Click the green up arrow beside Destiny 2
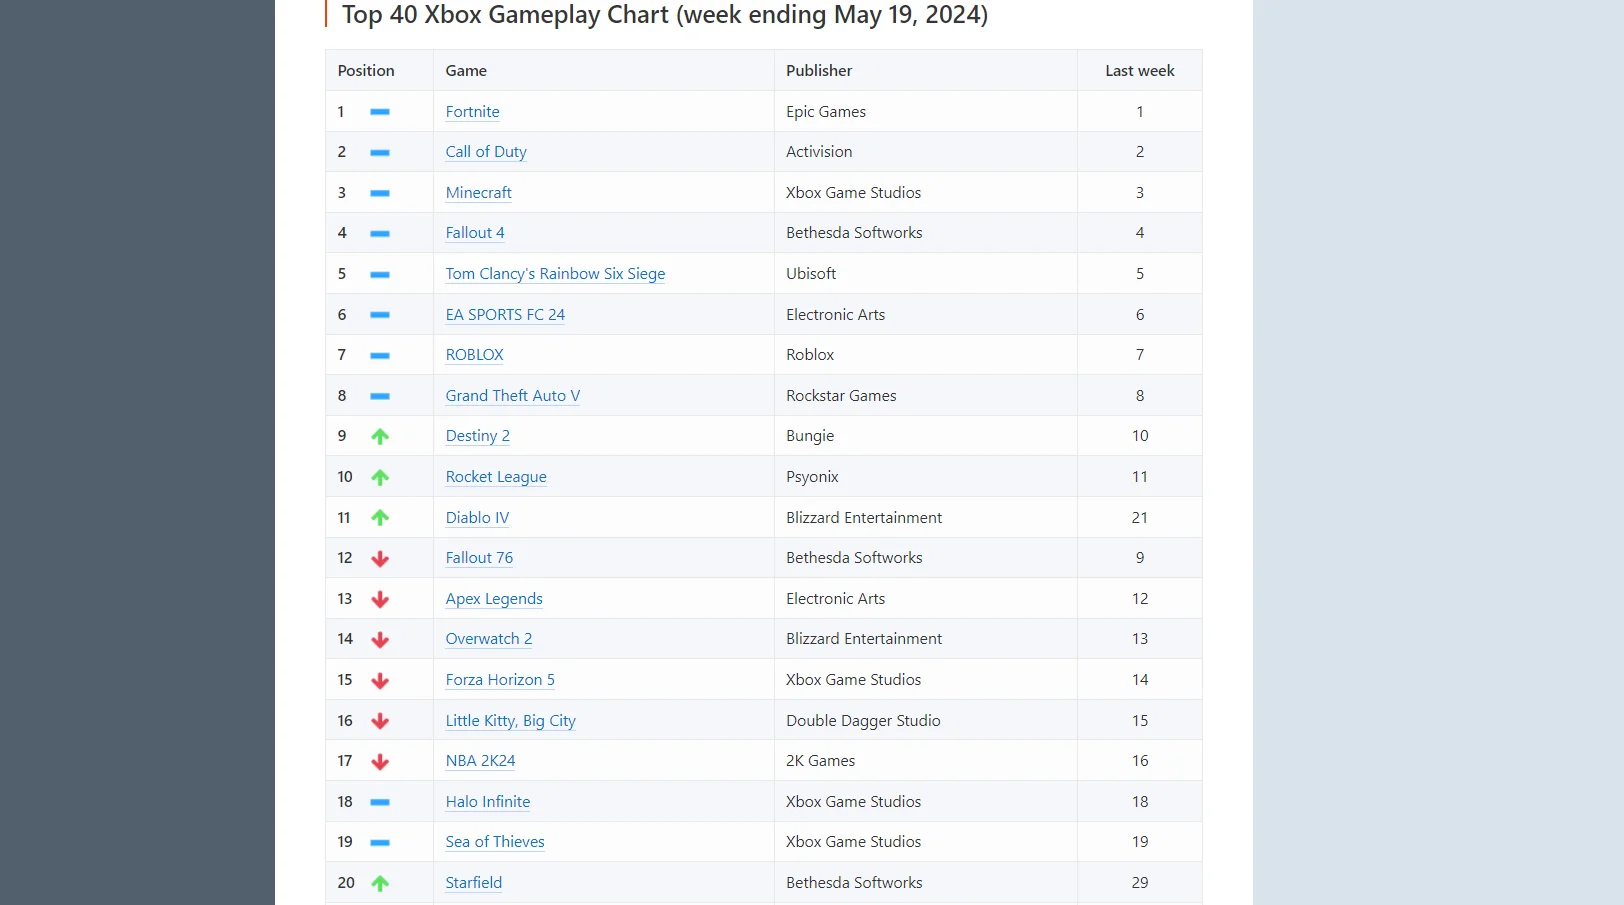Viewport: 1624px width, 905px height. 380,436
